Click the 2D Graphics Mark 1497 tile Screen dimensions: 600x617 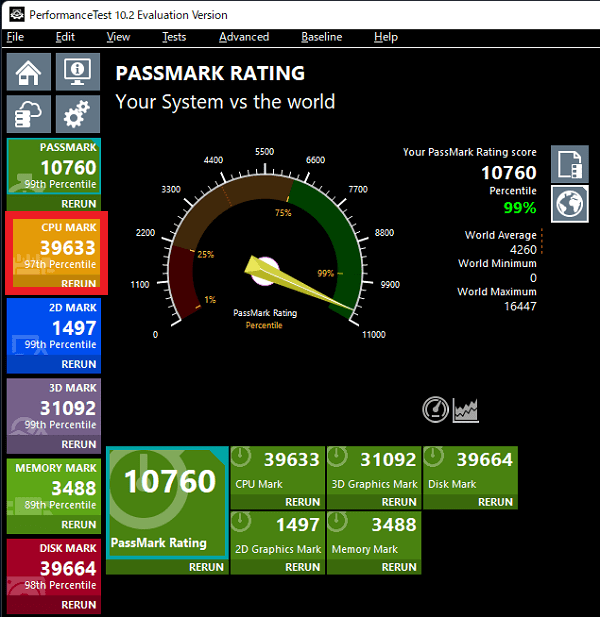pos(278,535)
